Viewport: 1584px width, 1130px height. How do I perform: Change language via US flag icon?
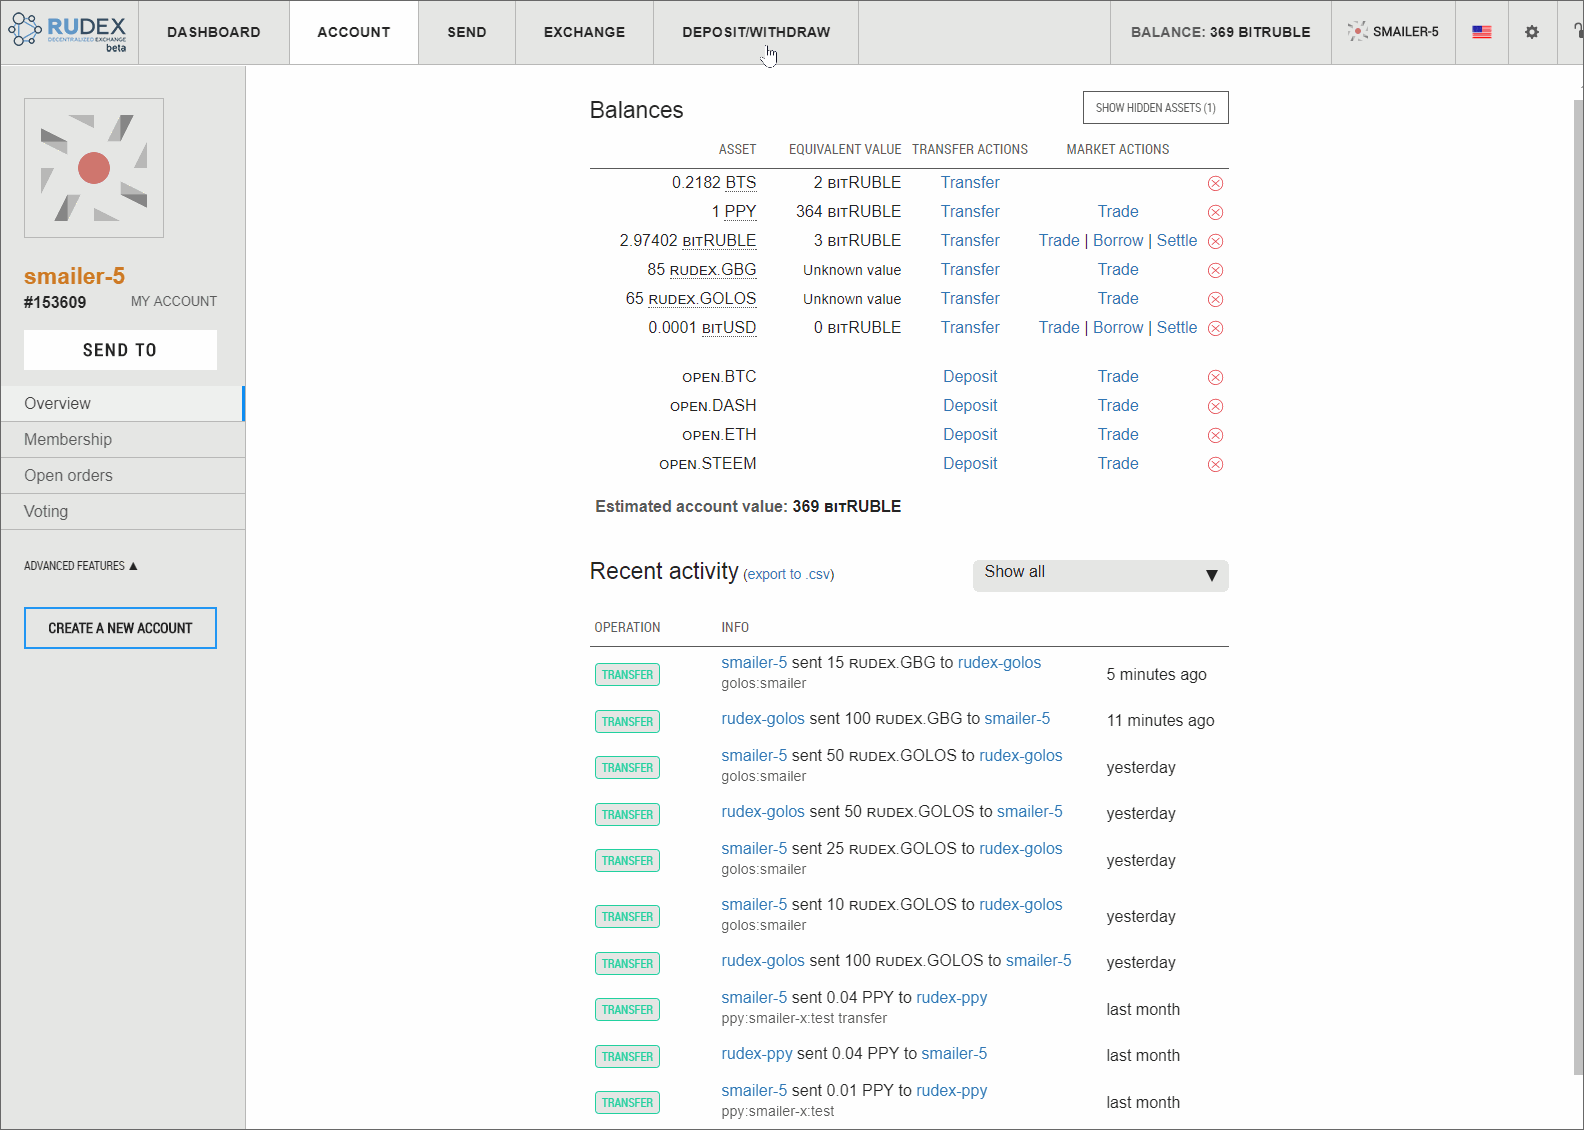[1481, 32]
